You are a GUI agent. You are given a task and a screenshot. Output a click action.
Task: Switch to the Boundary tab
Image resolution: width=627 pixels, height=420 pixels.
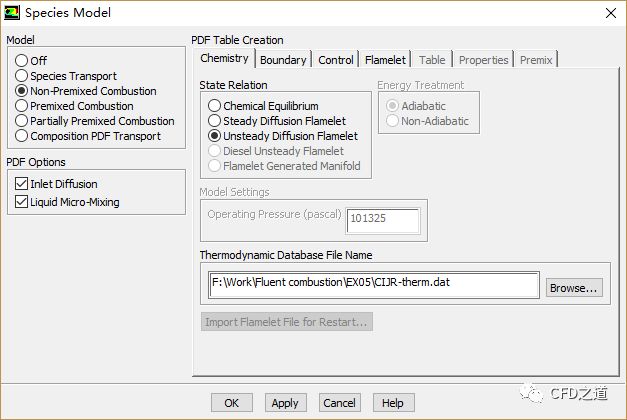[x=283, y=60]
